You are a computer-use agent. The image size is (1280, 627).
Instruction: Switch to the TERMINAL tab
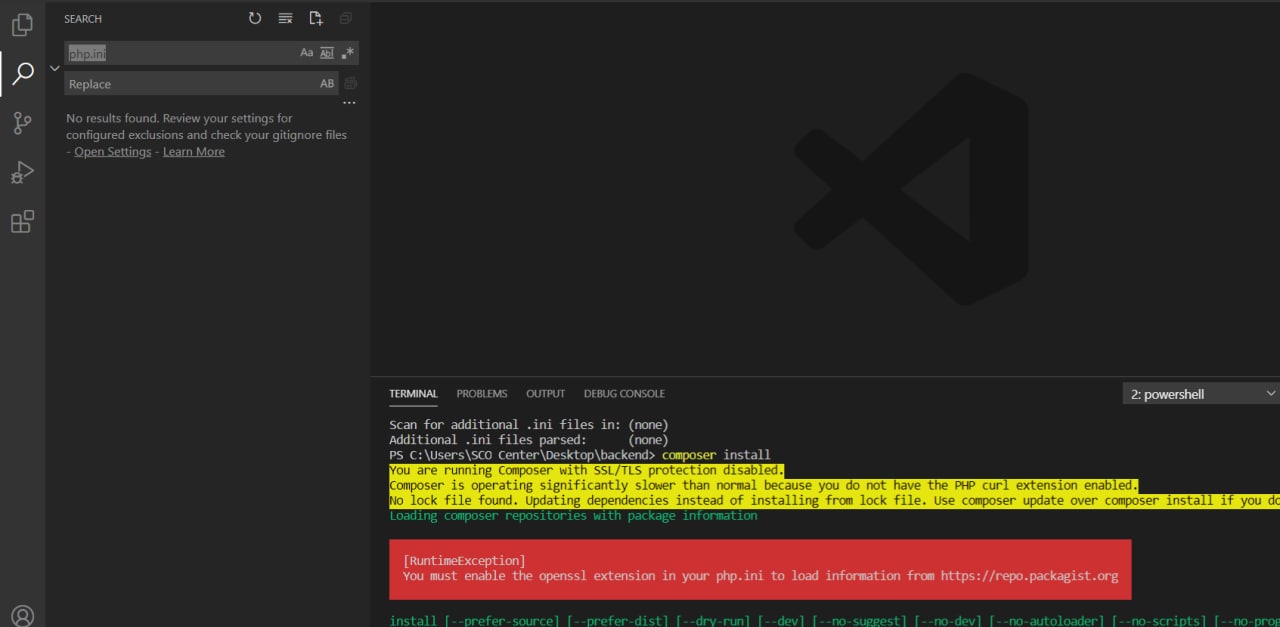click(413, 393)
